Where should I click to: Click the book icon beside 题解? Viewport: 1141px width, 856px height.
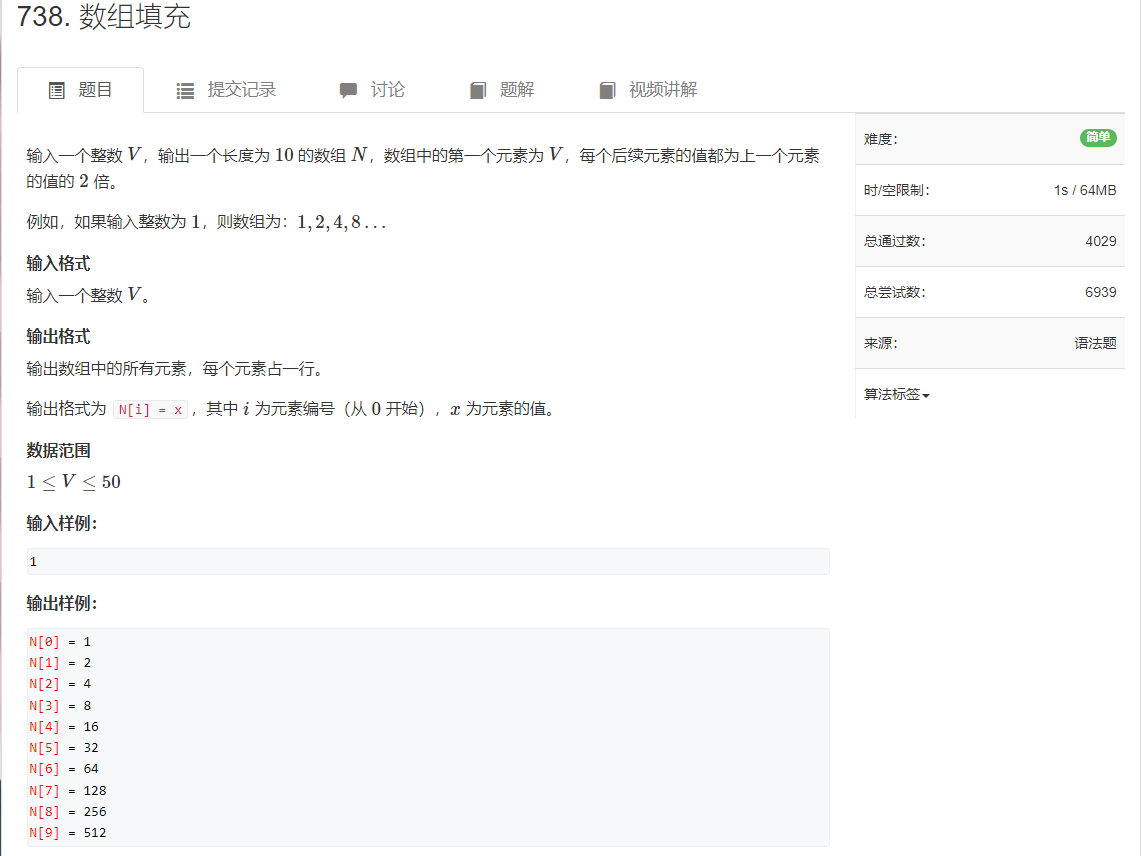point(478,91)
